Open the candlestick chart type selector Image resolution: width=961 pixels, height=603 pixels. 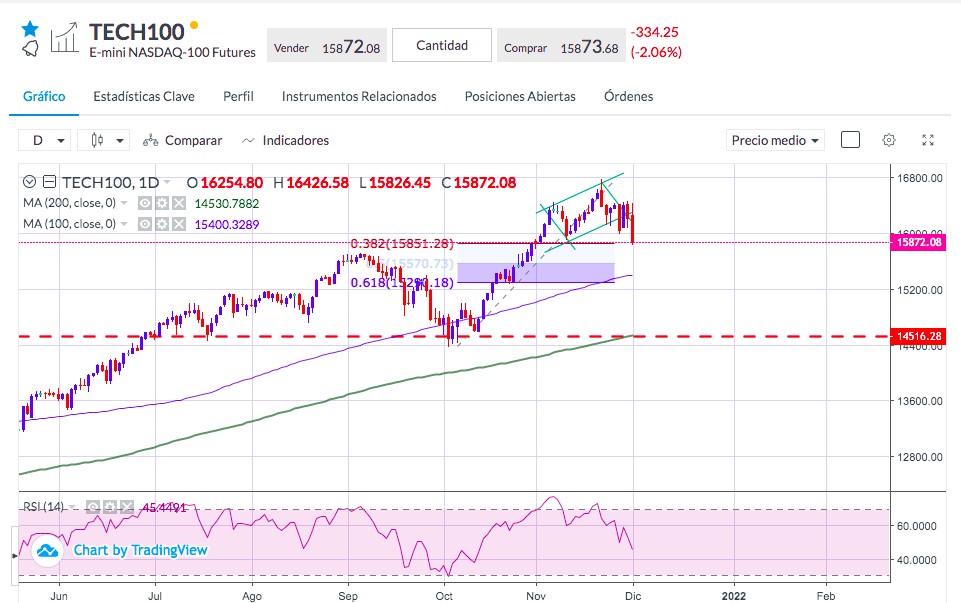103,140
